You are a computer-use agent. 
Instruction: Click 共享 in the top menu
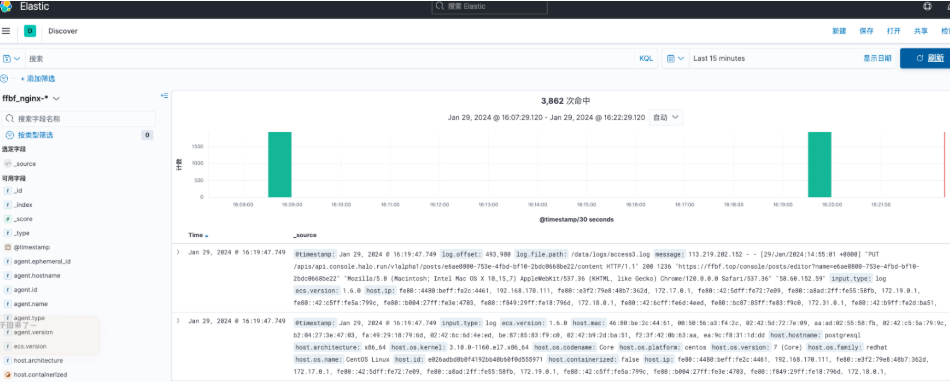(x=921, y=31)
